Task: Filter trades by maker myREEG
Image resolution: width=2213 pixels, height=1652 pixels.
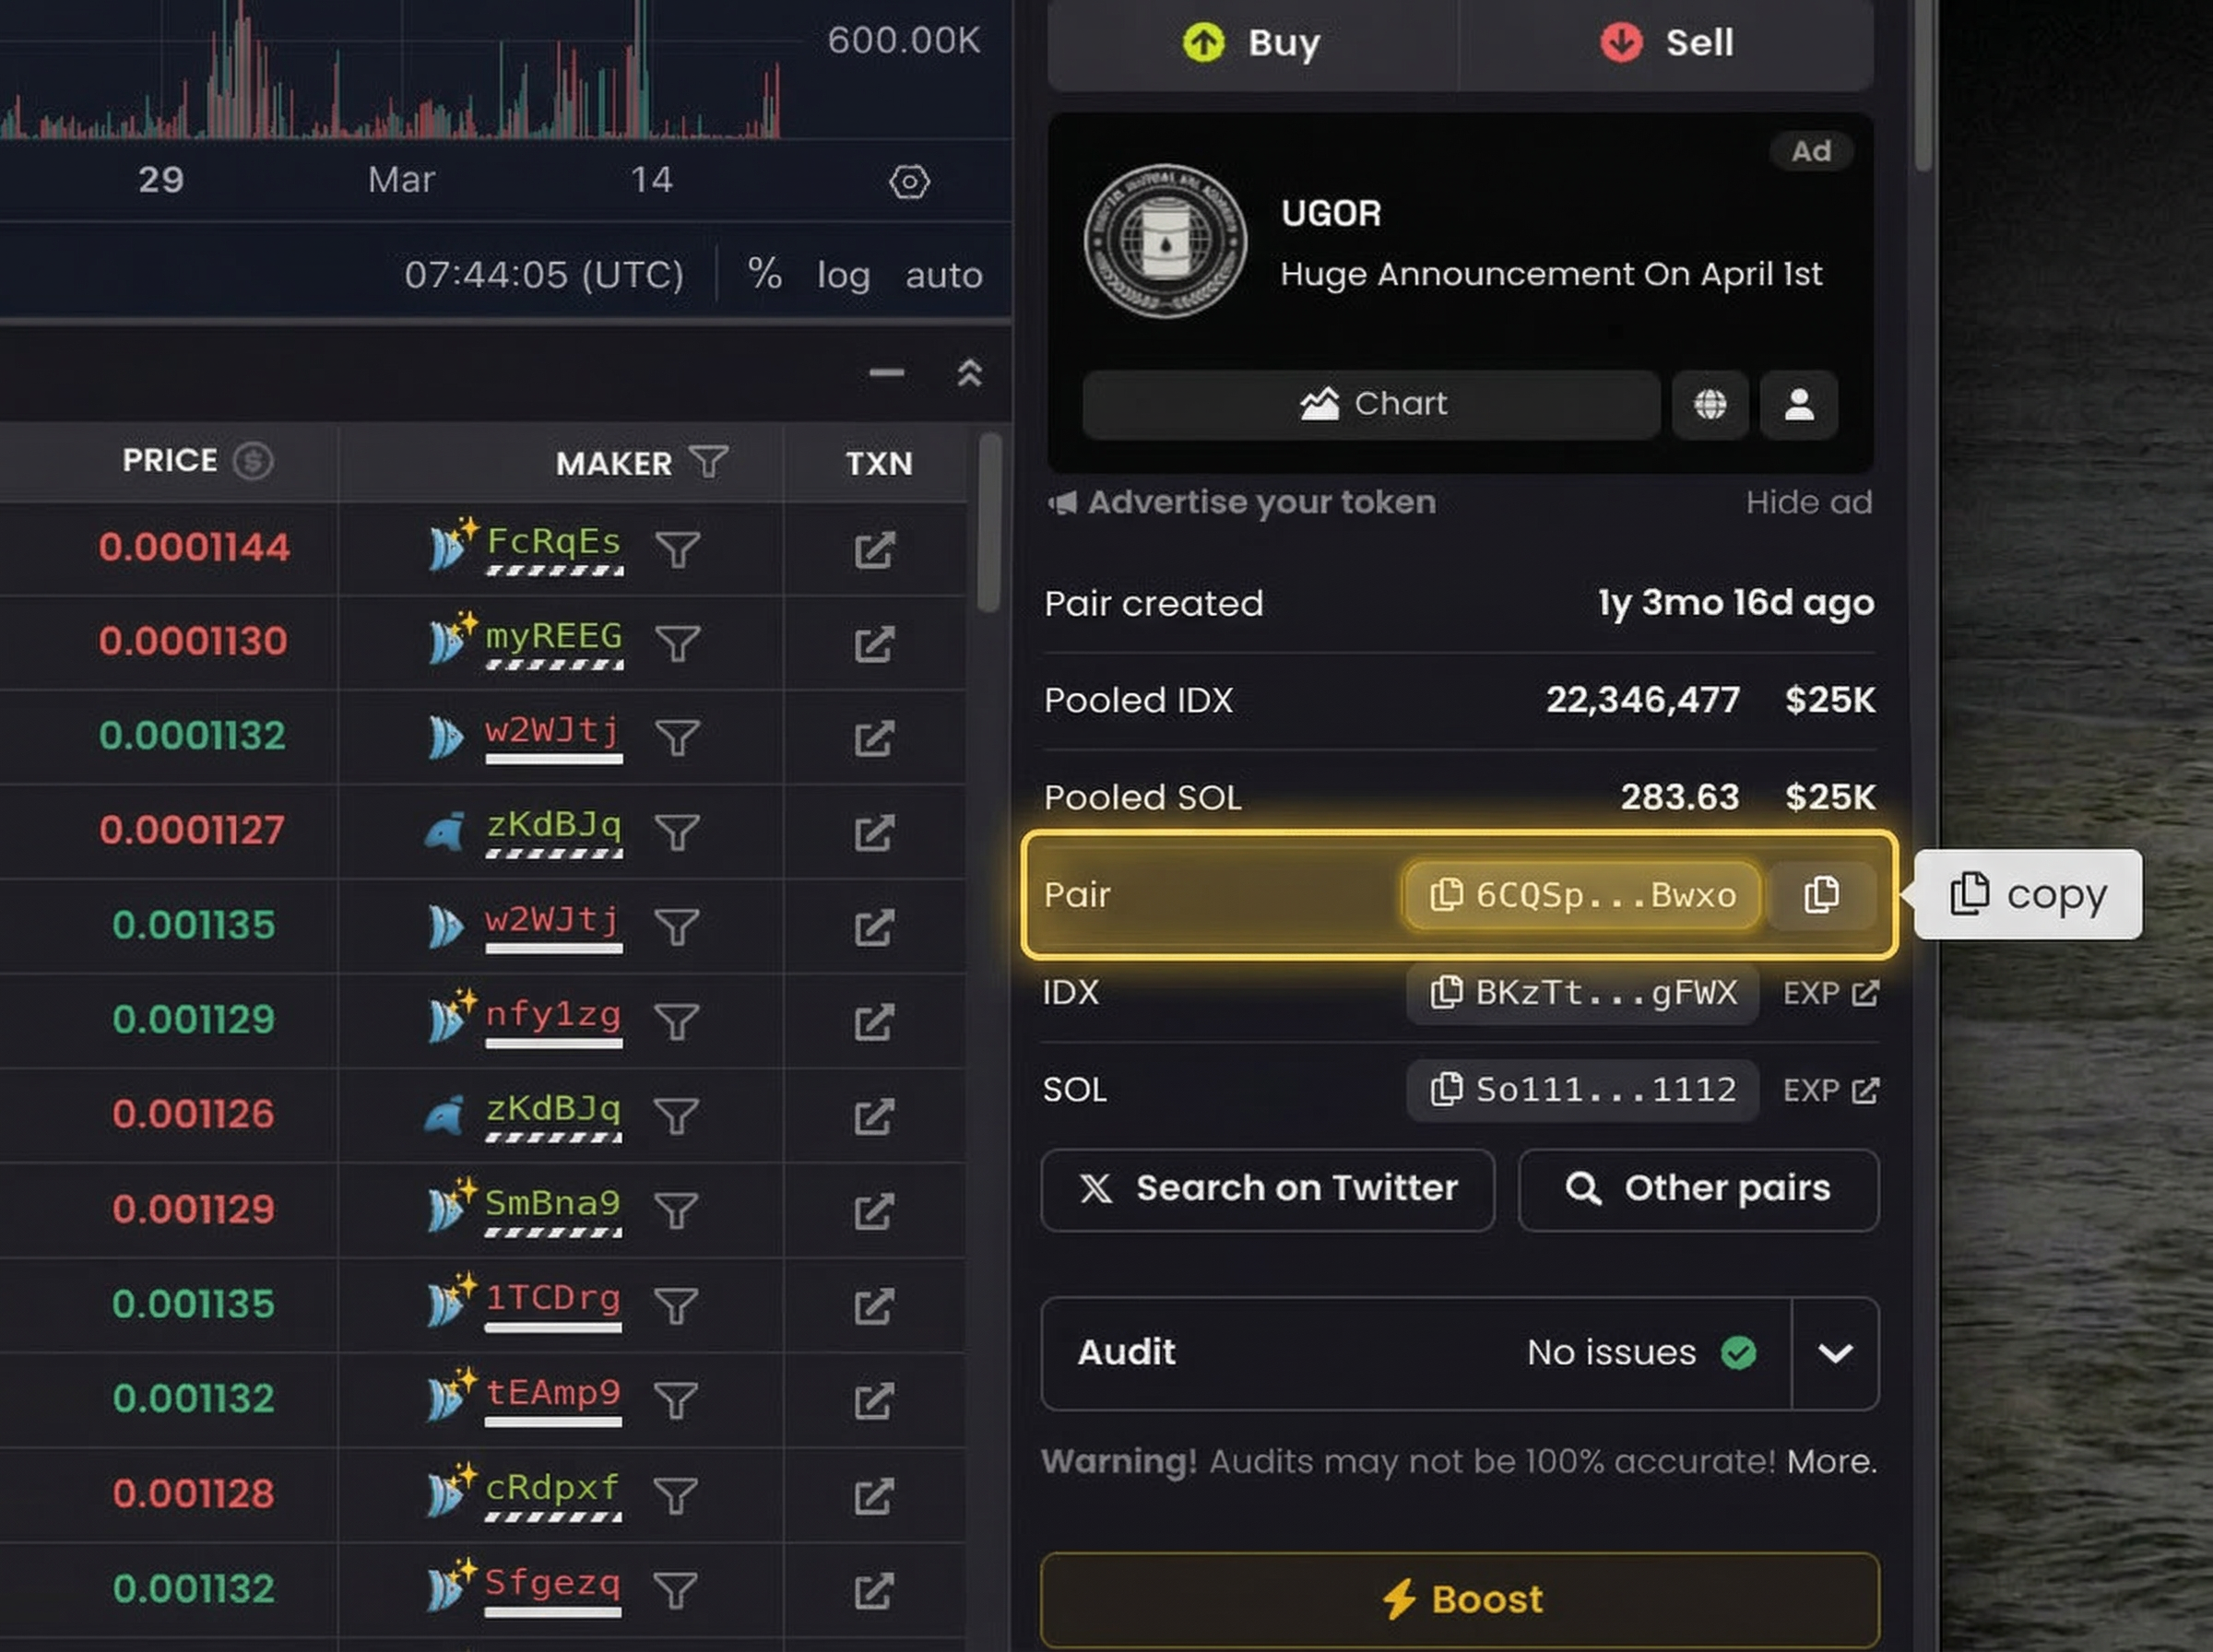Action: click(x=677, y=643)
